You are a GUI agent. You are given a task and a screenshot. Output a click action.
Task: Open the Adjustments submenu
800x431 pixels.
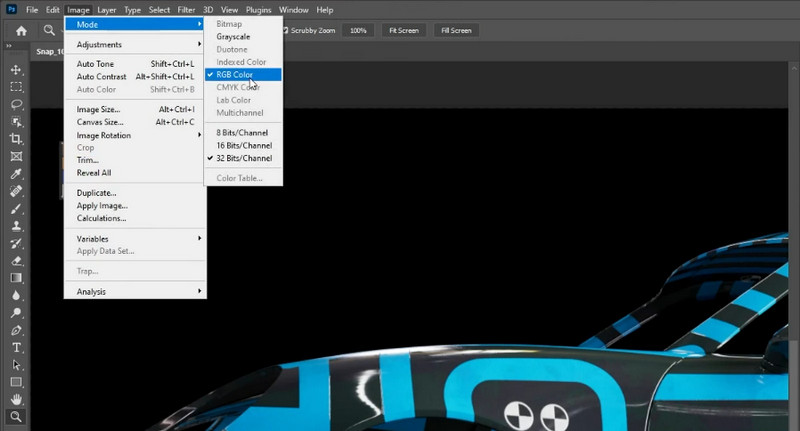click(135, 44)
